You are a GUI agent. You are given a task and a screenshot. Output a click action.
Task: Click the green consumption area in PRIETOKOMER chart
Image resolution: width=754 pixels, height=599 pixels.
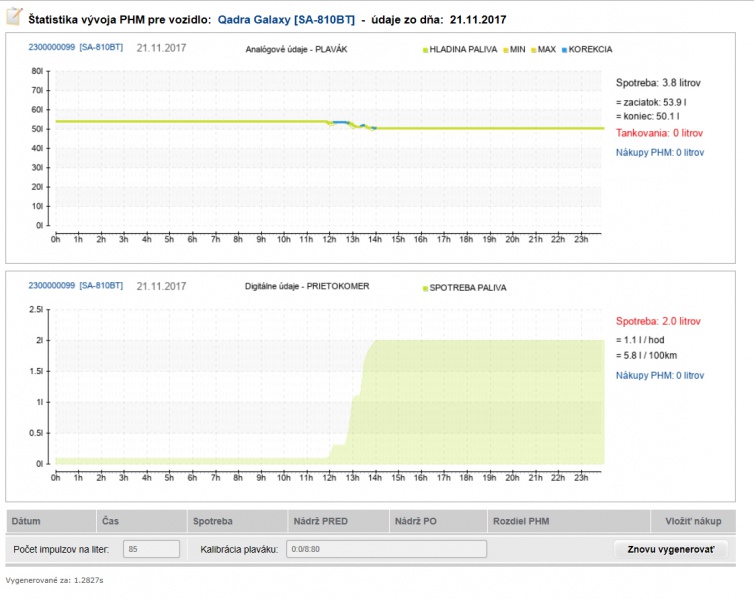(x=481, y=402)
